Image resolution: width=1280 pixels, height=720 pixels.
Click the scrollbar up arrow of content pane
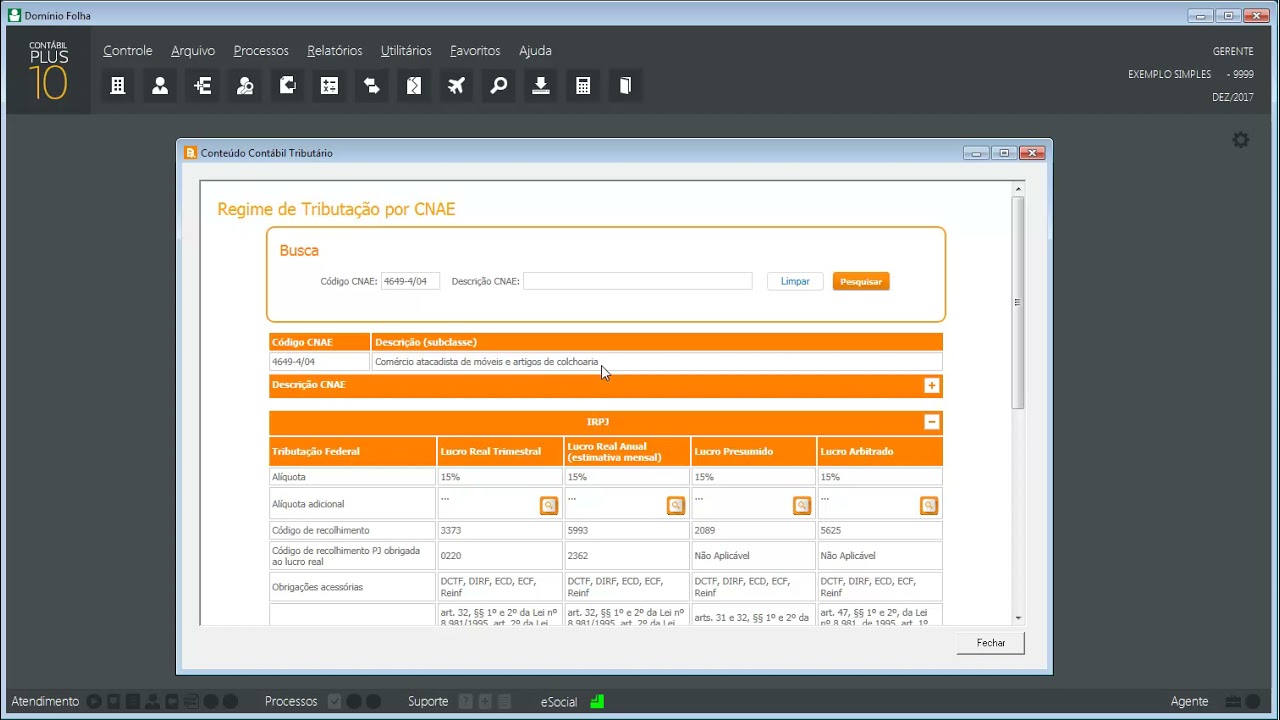pos(1018,189)
